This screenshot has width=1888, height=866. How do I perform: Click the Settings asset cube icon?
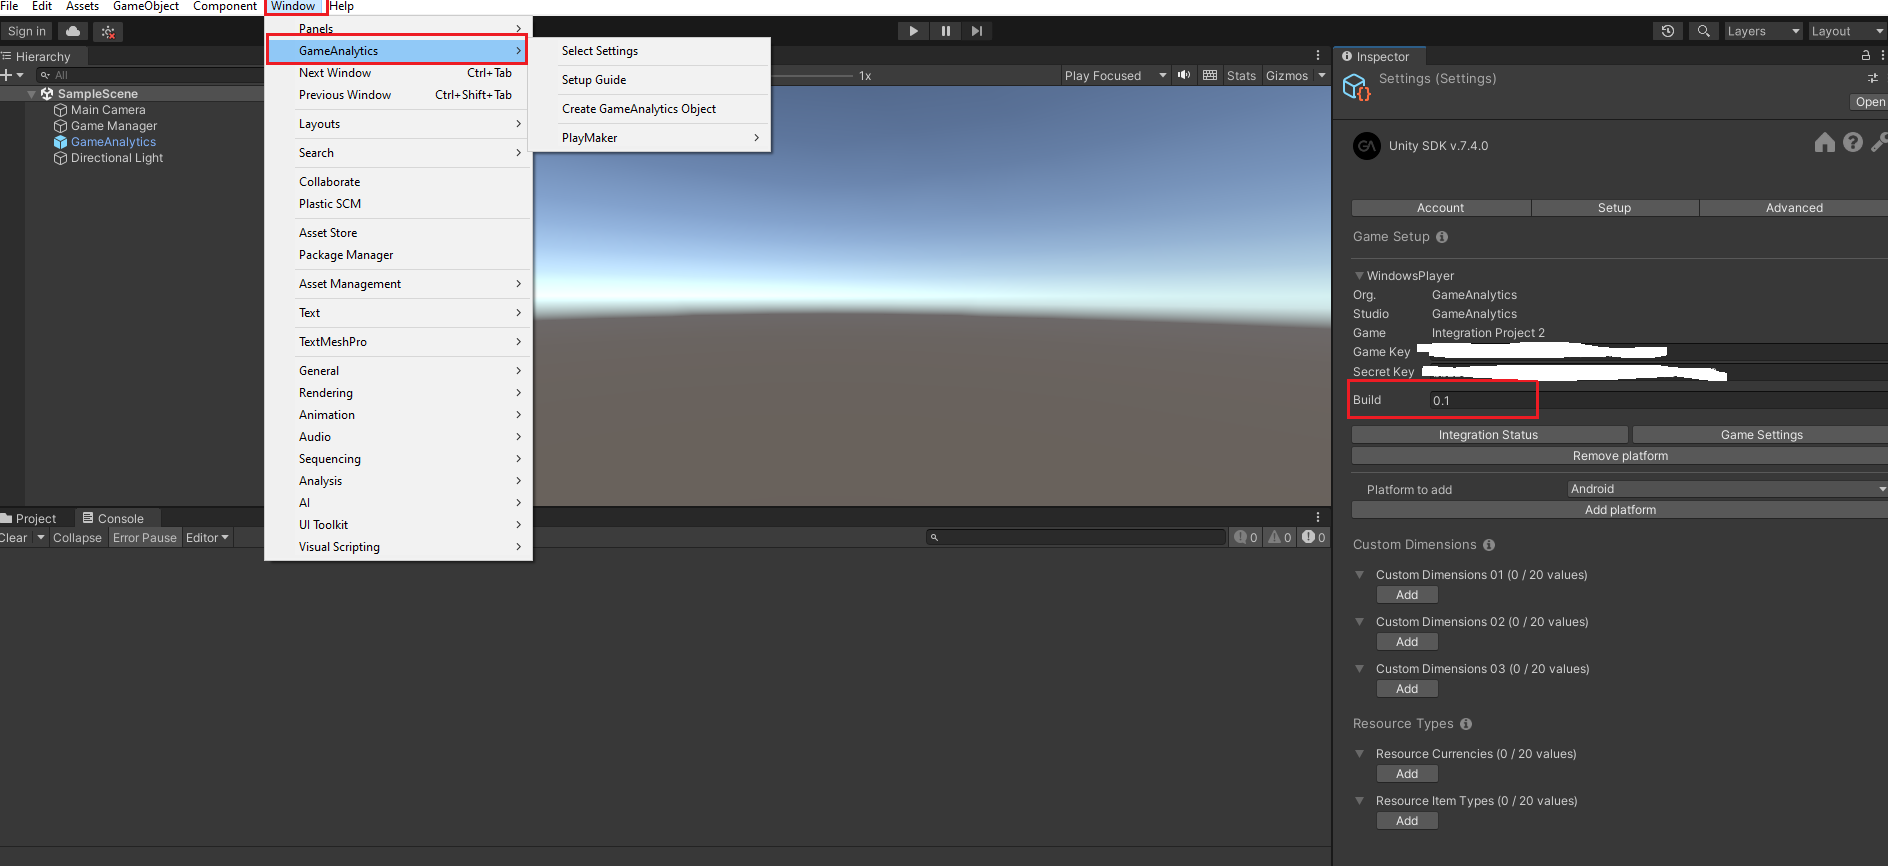coord(1356,87)
